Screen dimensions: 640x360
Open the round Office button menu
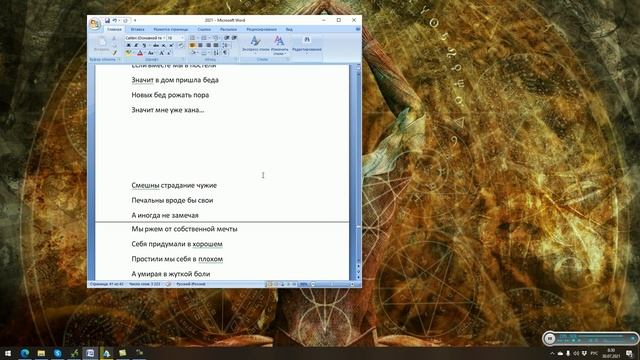(95, 24)
